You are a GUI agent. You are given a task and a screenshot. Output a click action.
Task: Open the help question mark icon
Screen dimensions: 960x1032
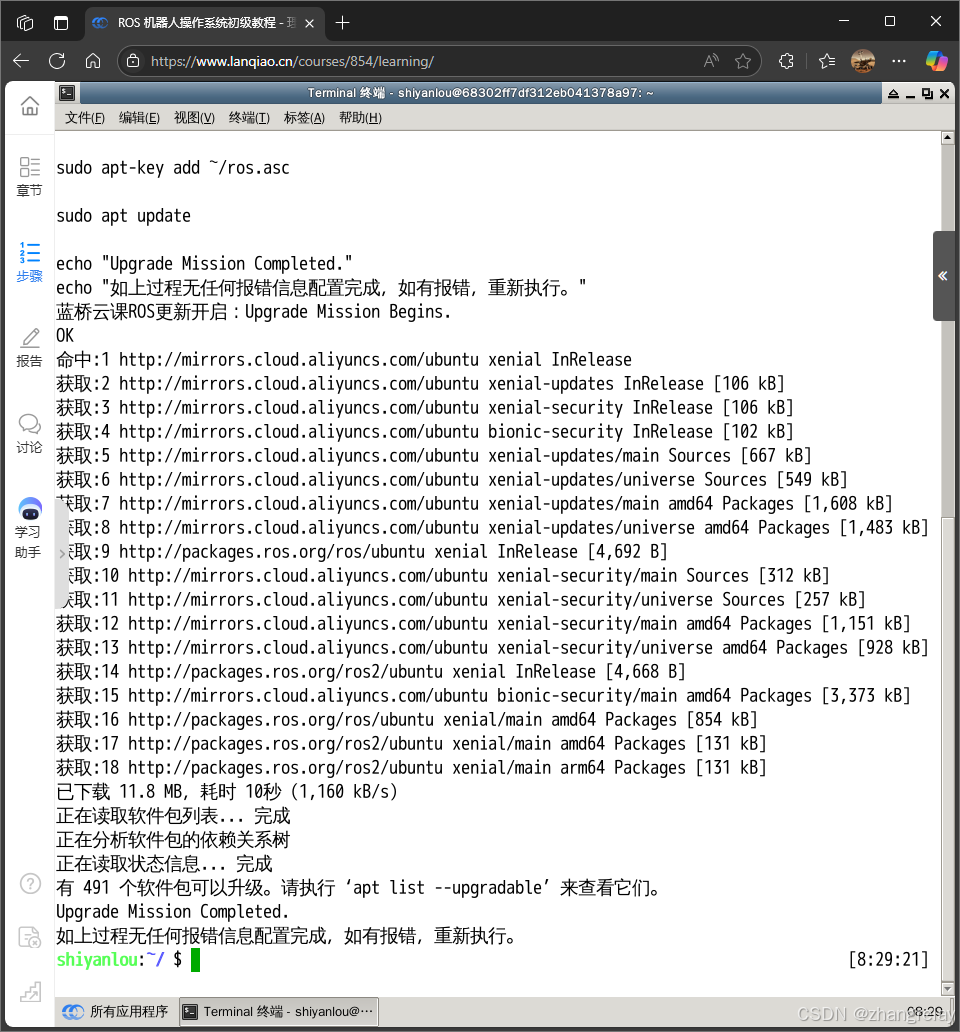coord(30,884)
